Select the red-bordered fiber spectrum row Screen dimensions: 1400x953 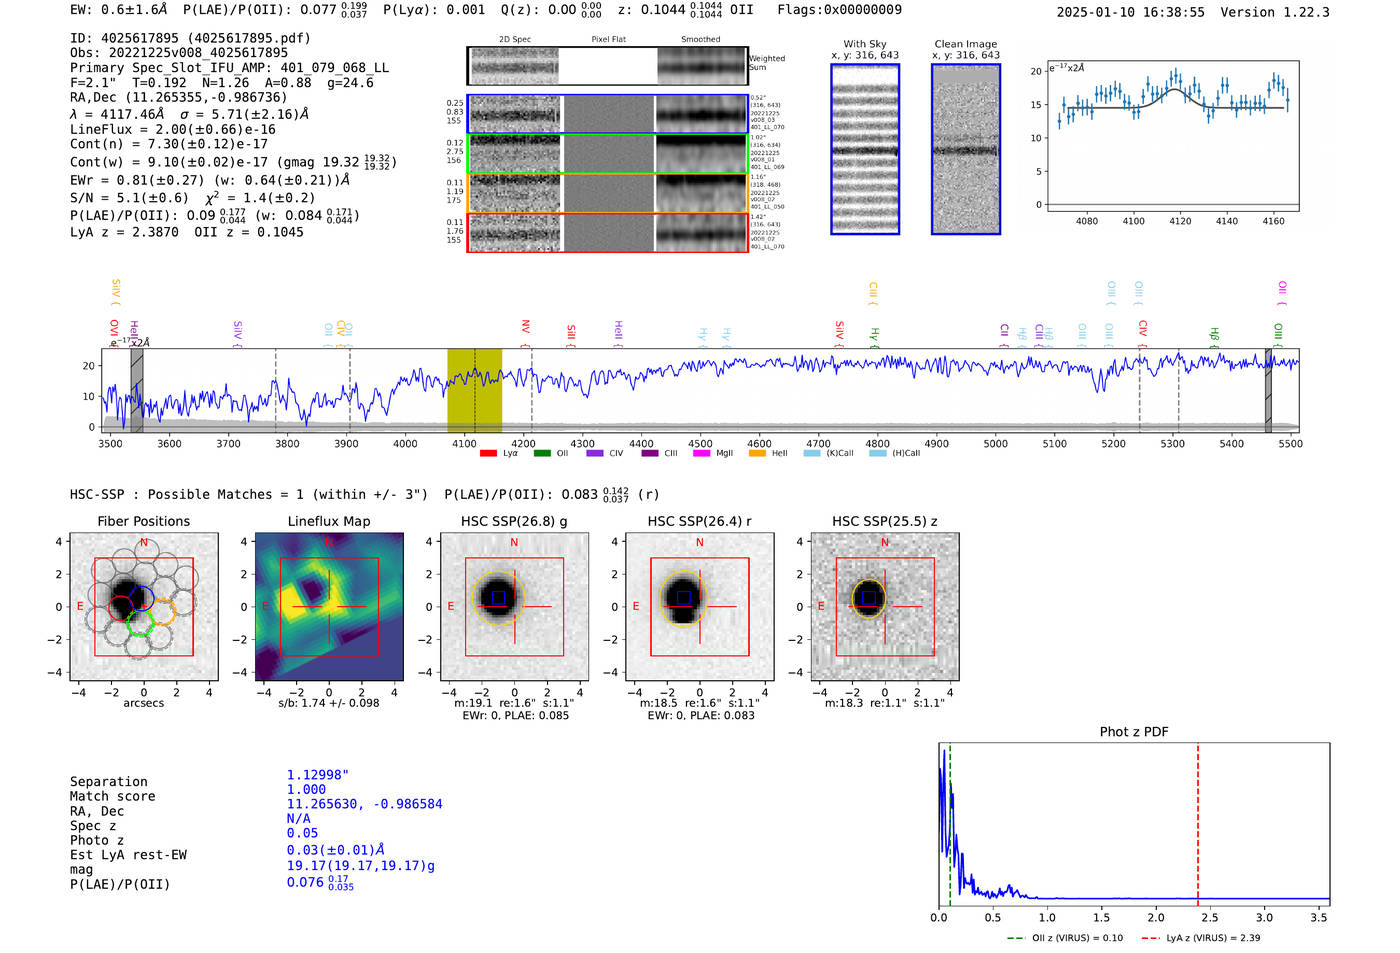coord(608,232)
